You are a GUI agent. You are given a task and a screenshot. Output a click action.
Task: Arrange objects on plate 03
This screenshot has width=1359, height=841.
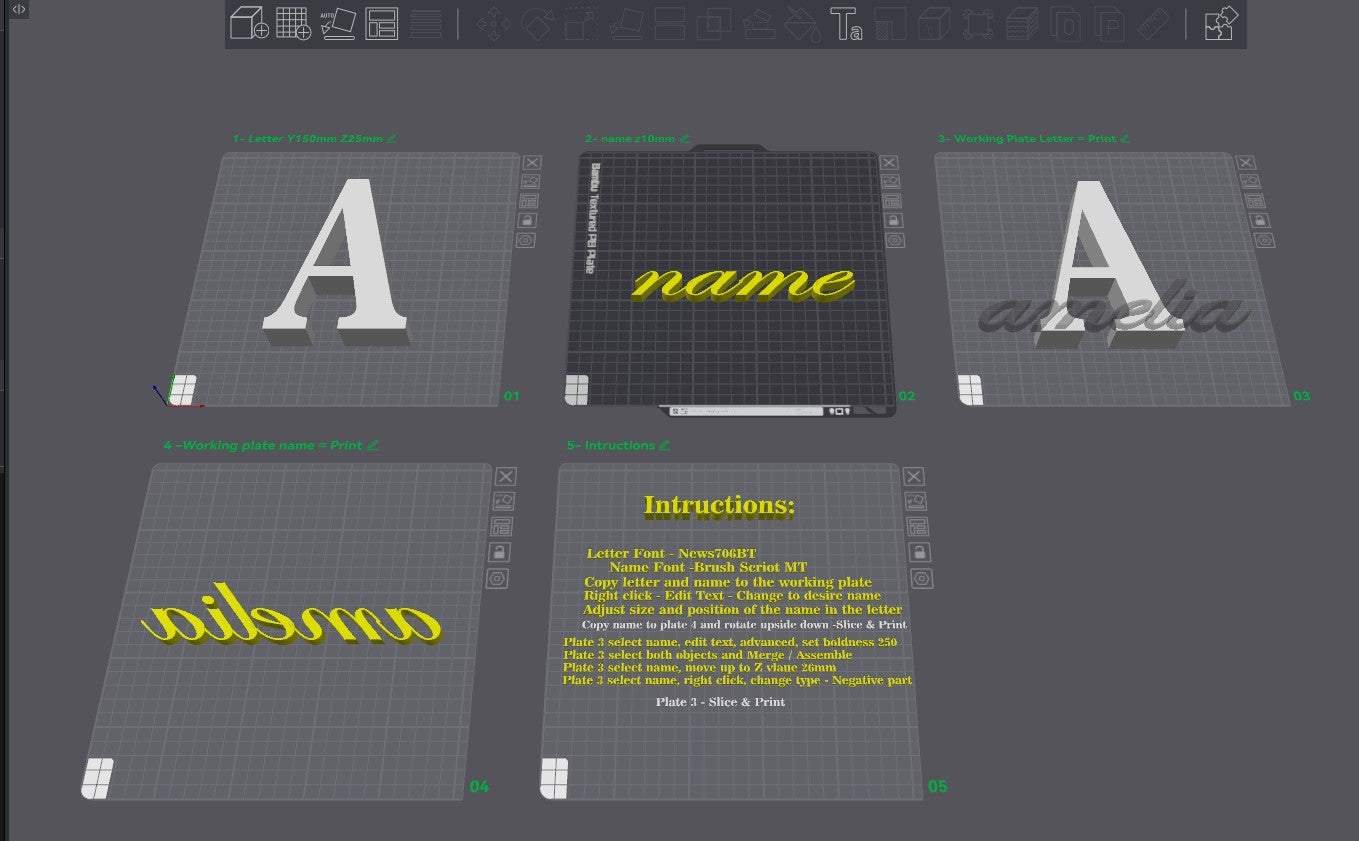click(1256, 201)
